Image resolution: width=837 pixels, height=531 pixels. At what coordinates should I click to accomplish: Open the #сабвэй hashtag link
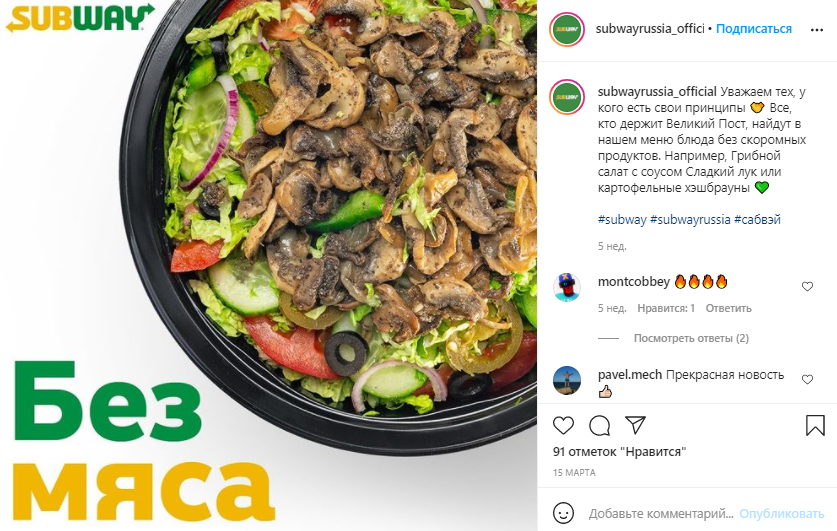pyautogui.click(x=757, y=220)
